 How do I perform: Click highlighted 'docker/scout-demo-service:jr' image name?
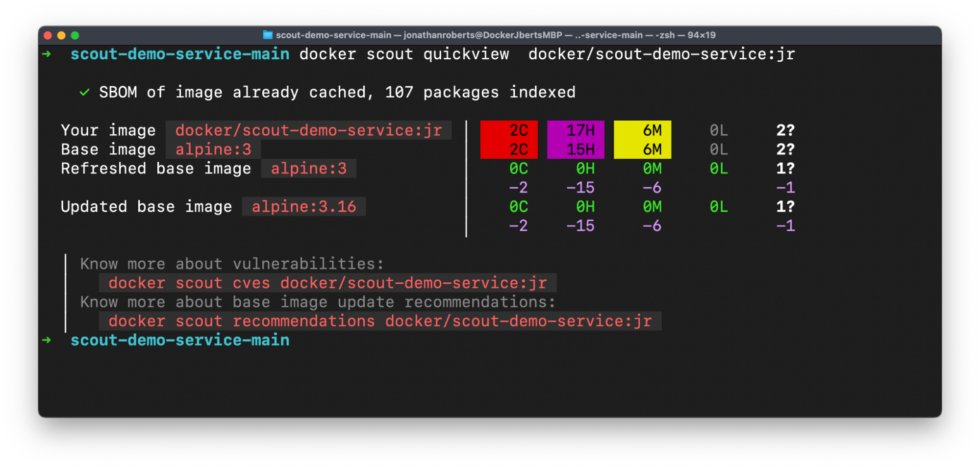[309, 131]
